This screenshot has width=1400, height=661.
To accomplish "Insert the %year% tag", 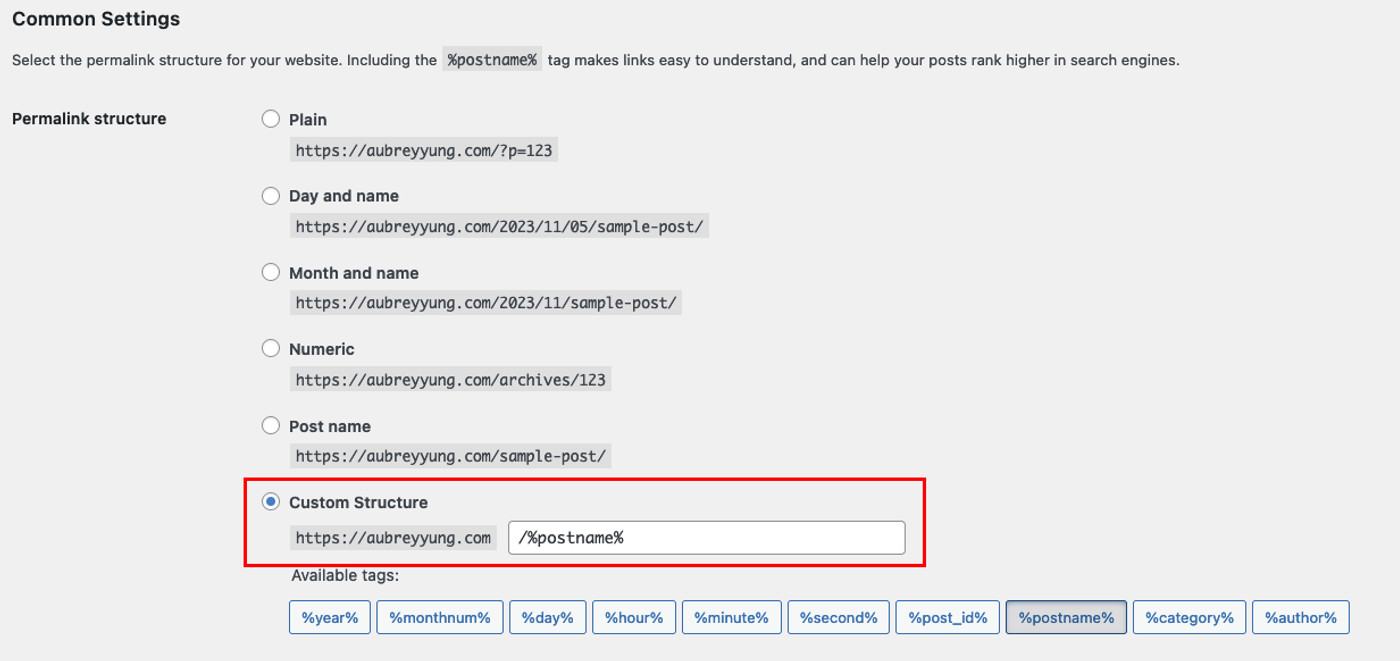I will (329, 617).
